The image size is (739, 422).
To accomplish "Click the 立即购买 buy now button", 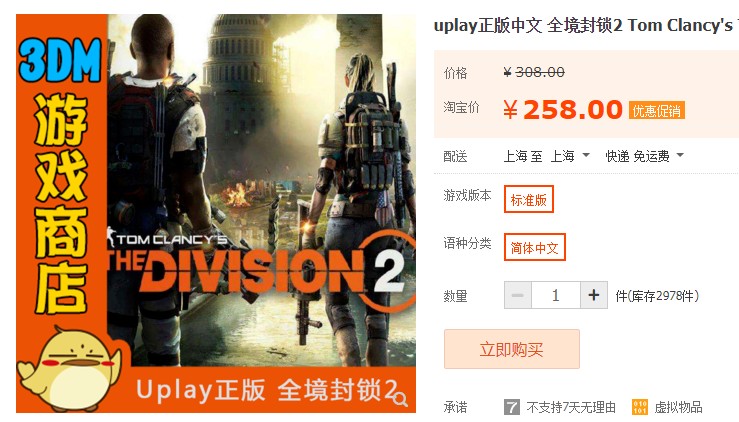I will point(512,349).
